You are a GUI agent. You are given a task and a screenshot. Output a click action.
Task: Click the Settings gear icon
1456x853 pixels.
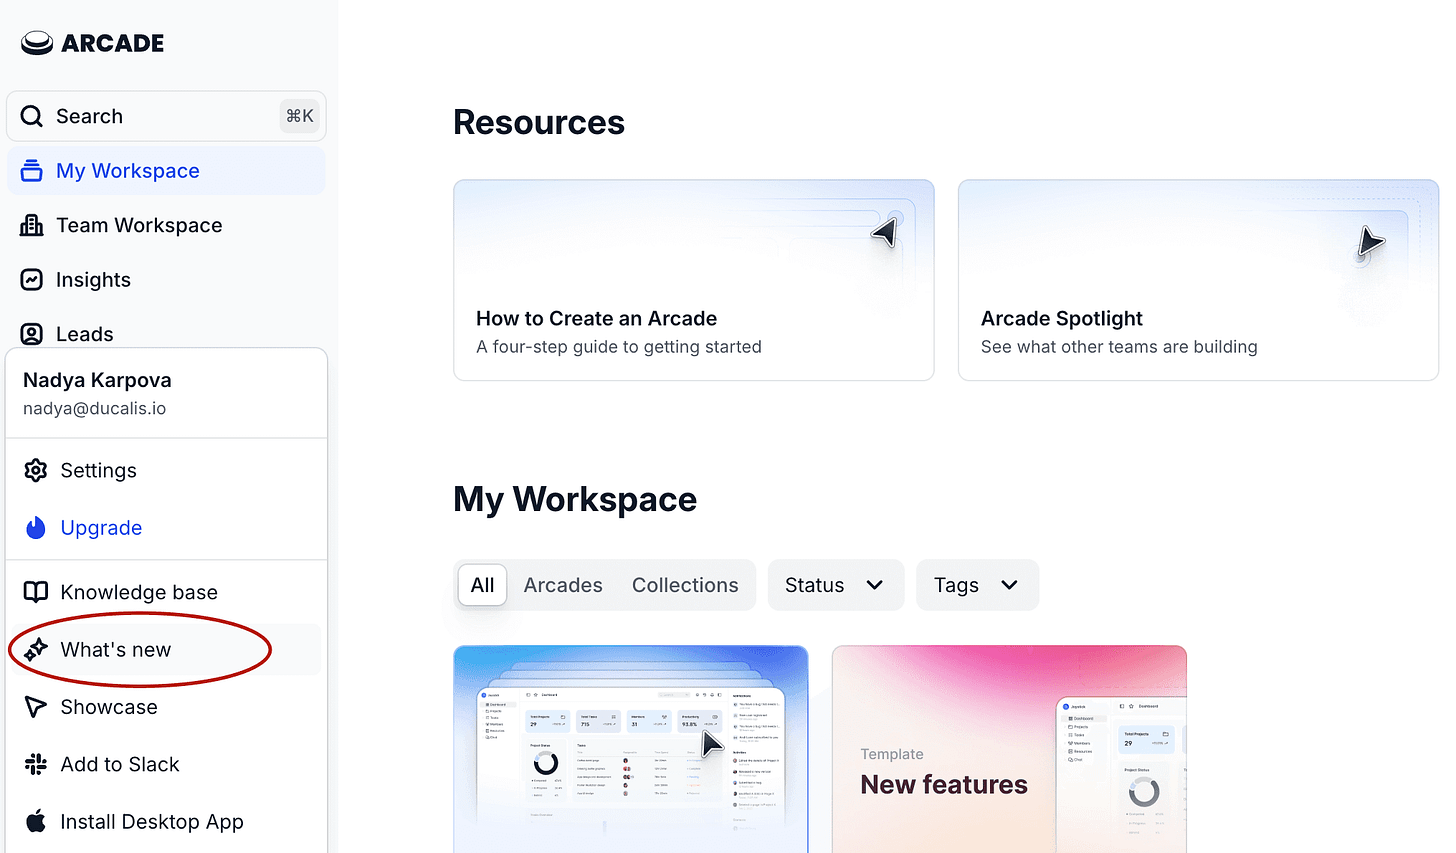point(36,470)
